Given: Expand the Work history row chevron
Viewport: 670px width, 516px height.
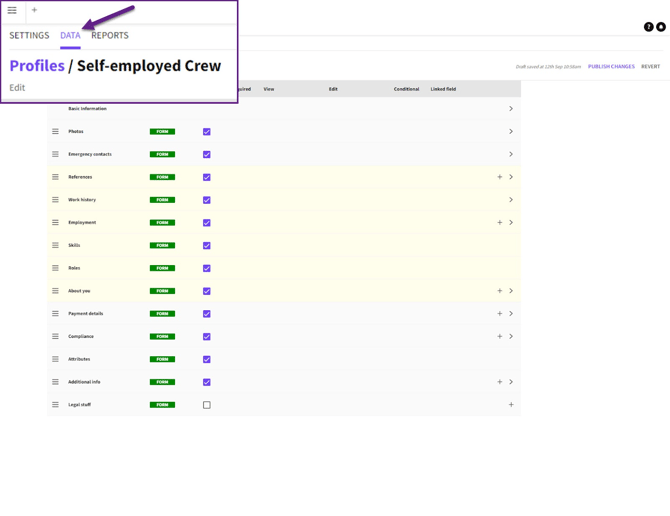Looking at the screenshot, I should [x=511, y=200].
